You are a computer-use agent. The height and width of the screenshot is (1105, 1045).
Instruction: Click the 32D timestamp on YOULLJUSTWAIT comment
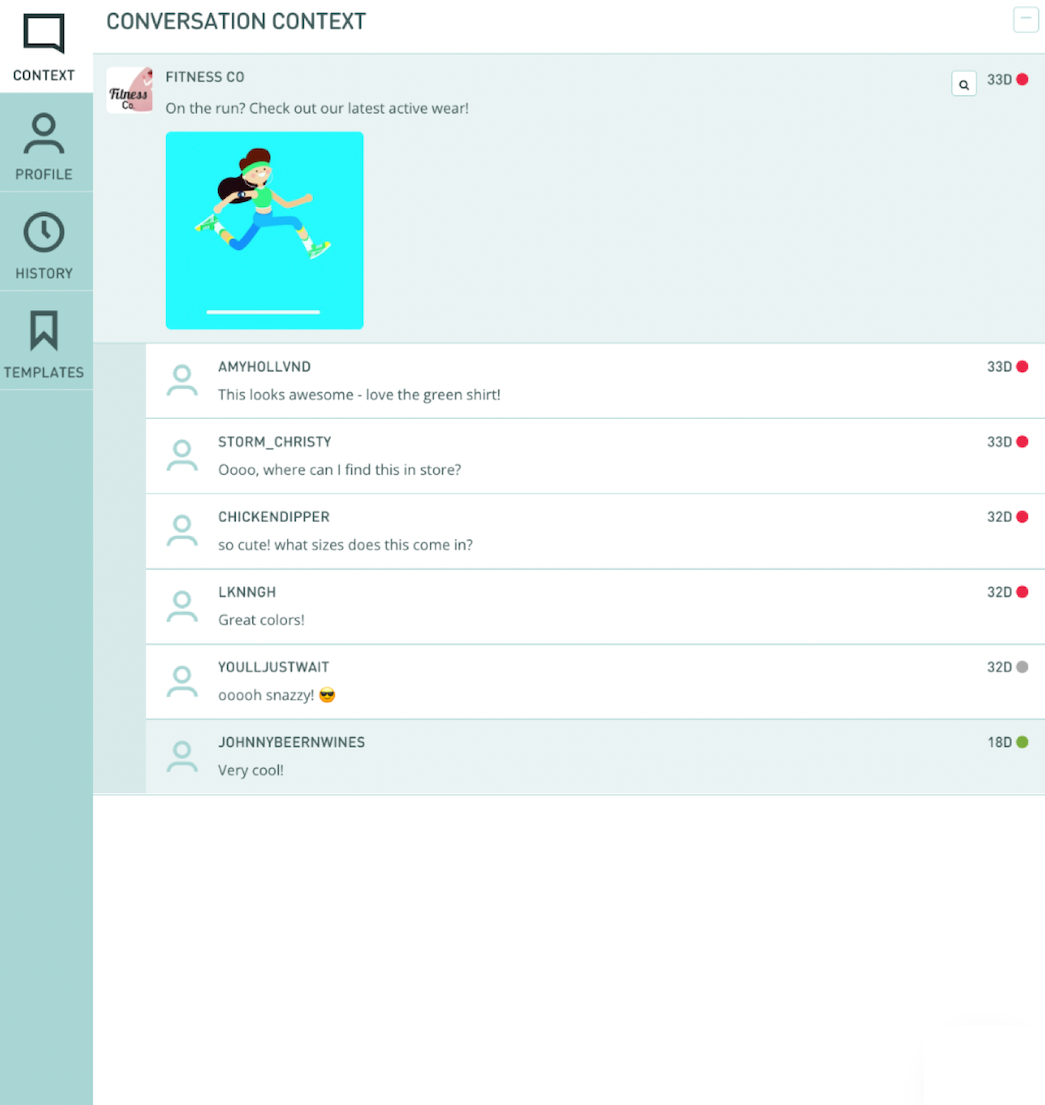click(999, 667)
